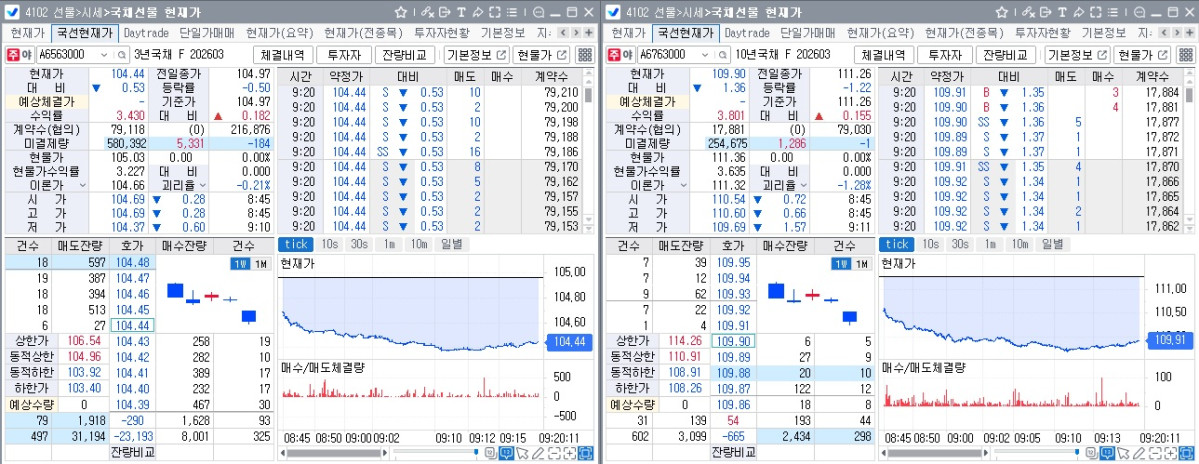Select the pencil draw tool in right chart
The image size is (1199, 464).
tap(1139, 453)
